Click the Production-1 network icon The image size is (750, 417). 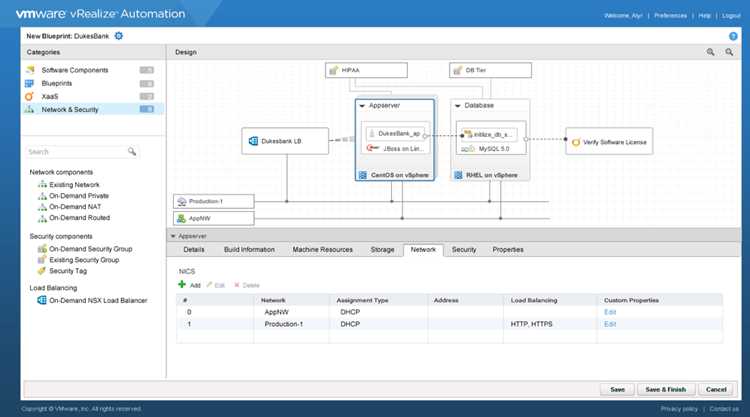[x=182, y=202]
